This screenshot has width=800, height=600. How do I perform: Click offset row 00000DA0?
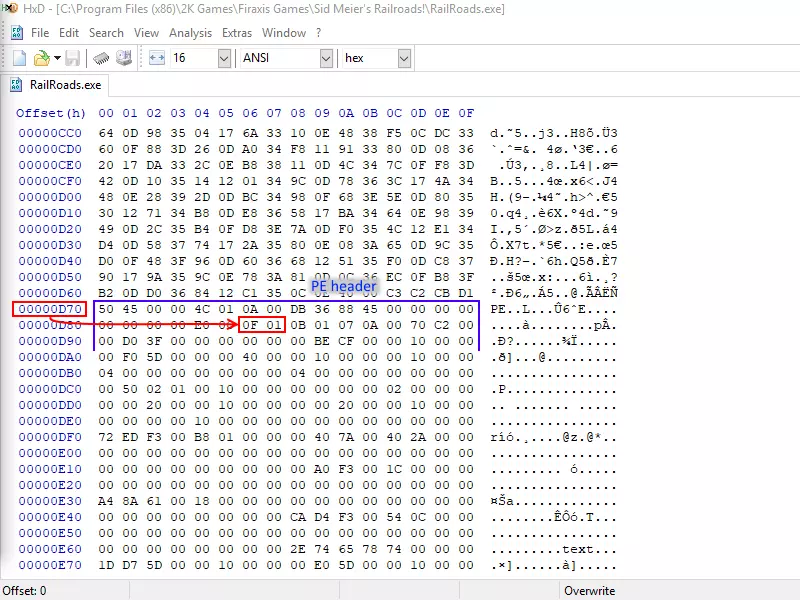coord(50,357)
